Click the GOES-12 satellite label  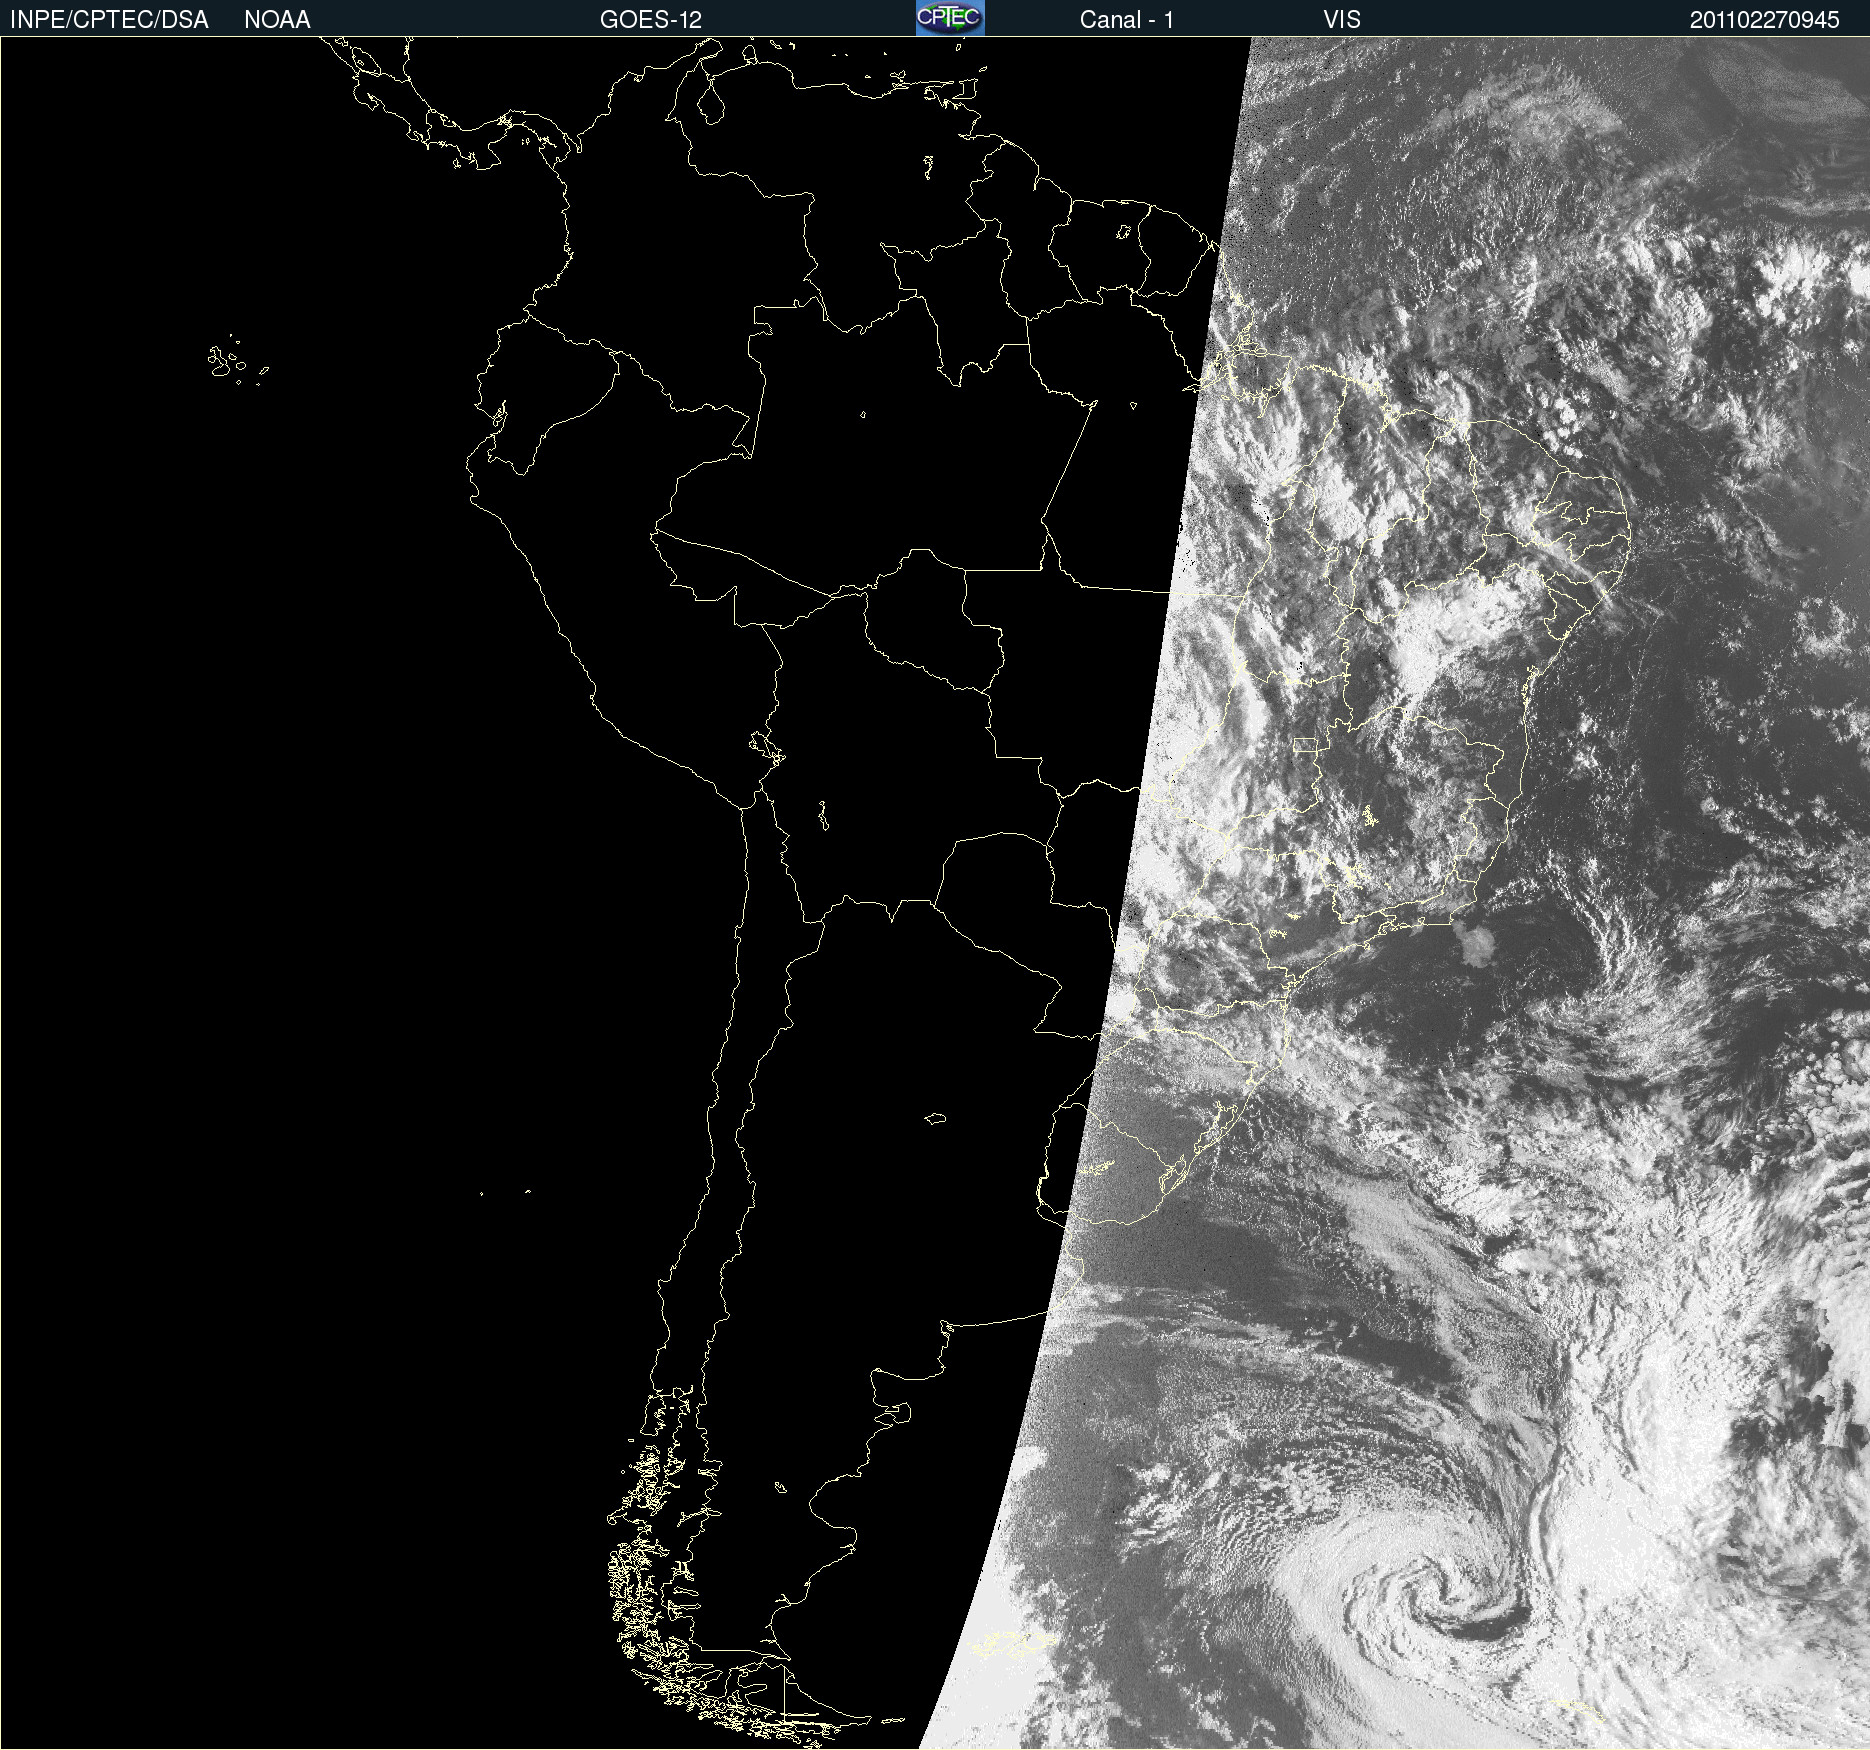(x=651, y=20)
